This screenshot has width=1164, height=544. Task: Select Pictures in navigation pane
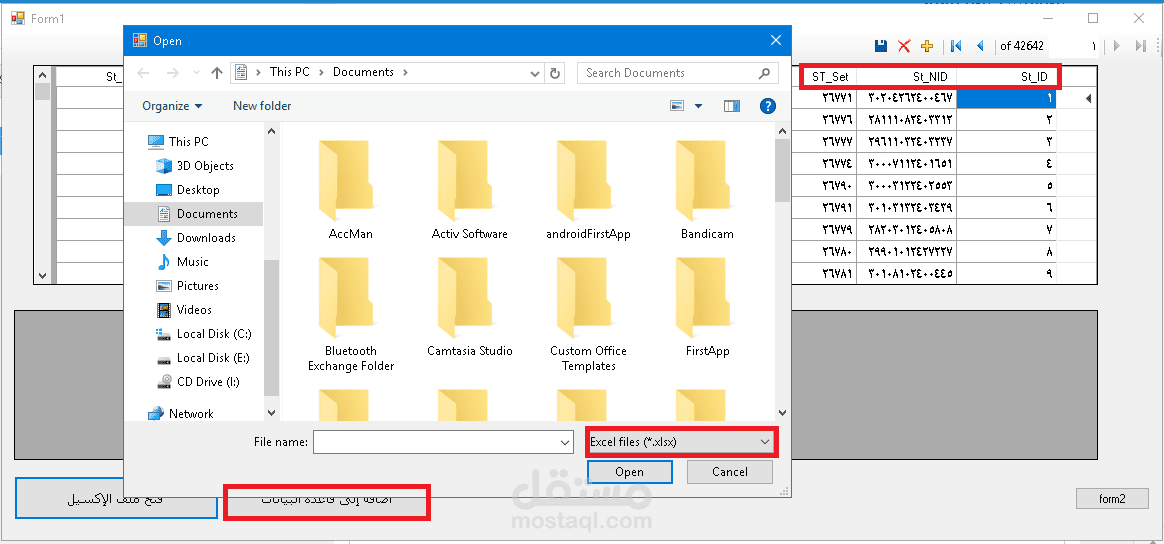(187, 286)
